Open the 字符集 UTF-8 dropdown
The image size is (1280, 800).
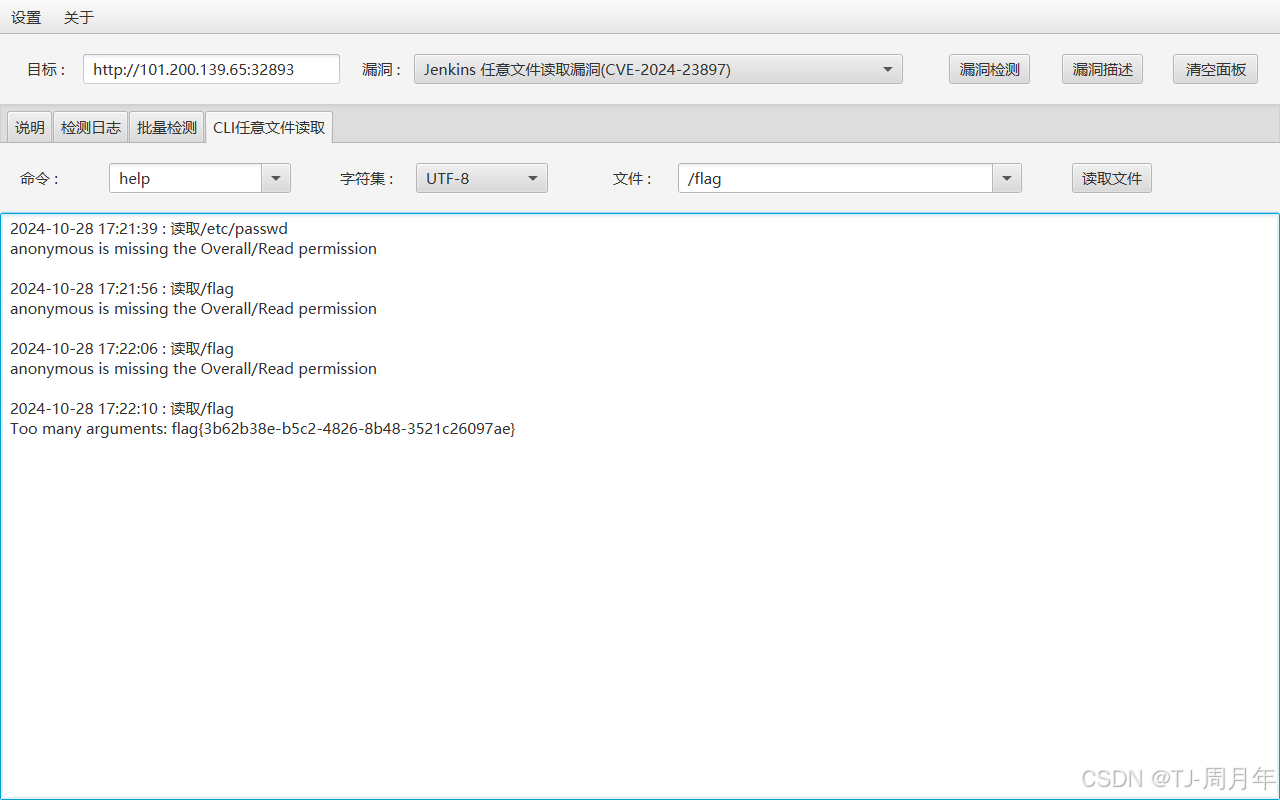pos(482,178)
